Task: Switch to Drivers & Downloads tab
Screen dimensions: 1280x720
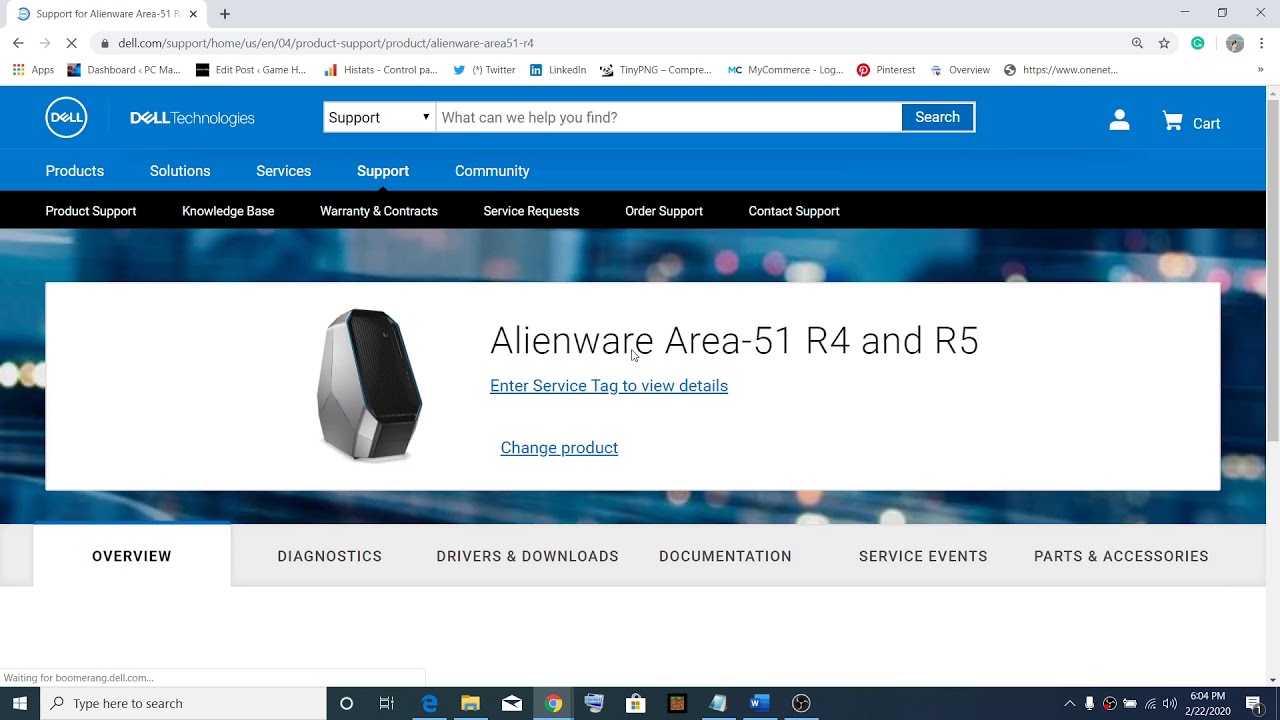Action: [527, 556]
